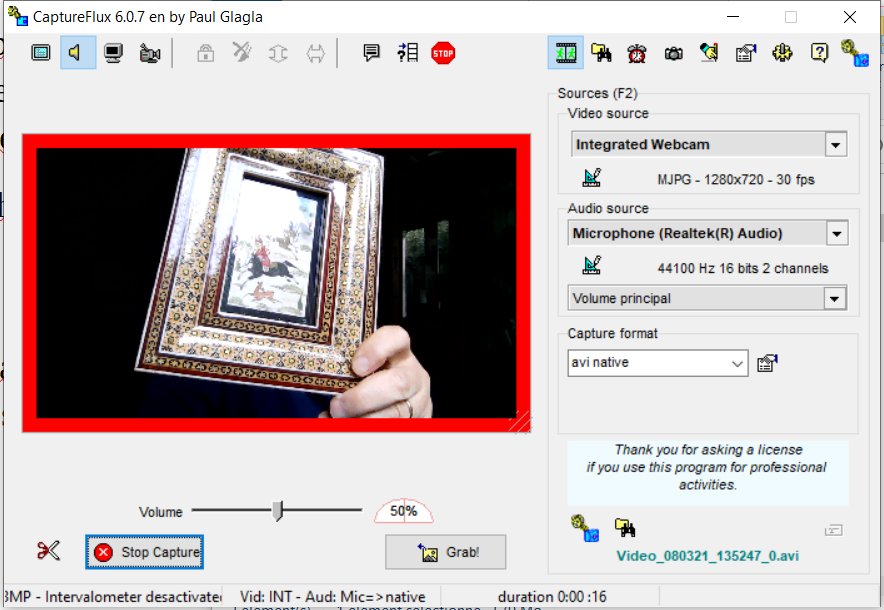Open the gear settings icon
Image resolution: width=884 pixels, height=610 pixels.
(x=783, y=53)
